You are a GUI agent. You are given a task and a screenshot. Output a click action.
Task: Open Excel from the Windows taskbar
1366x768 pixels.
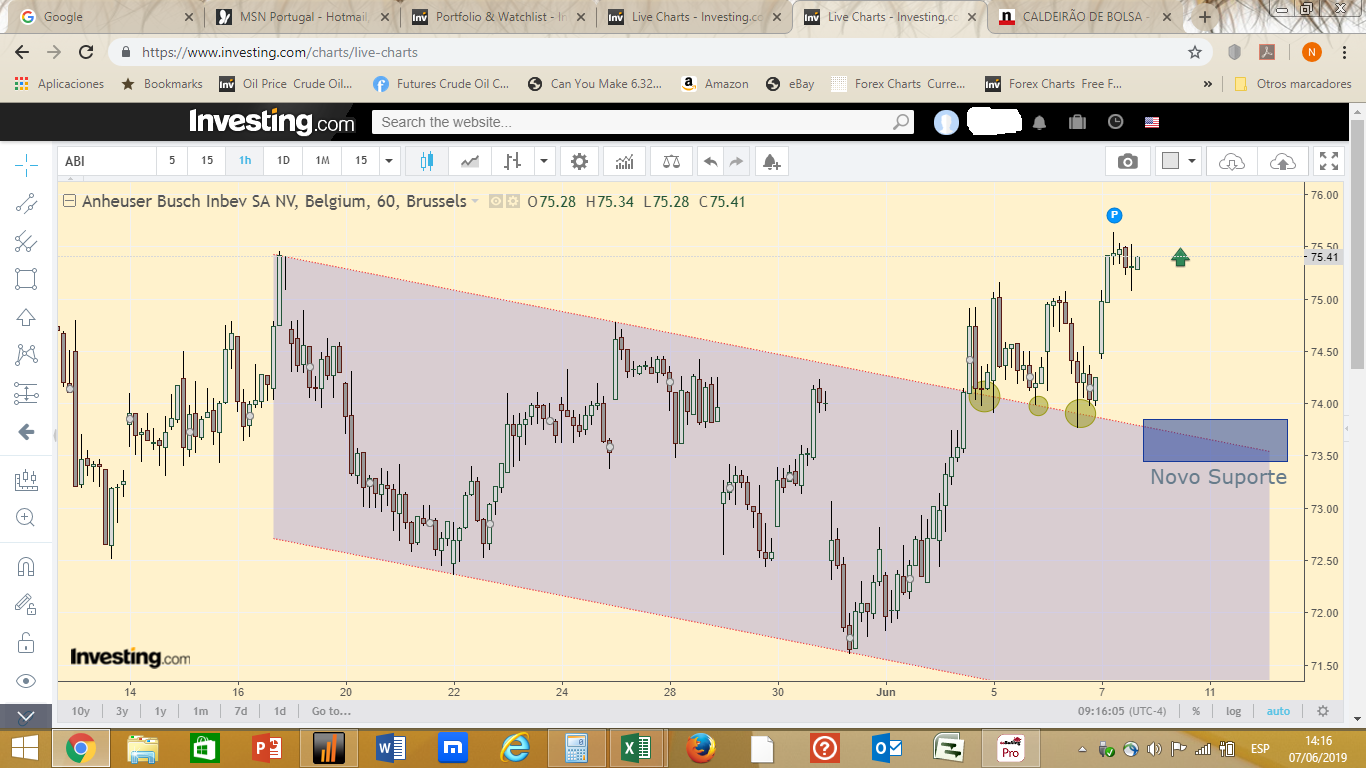click(637, 748)
